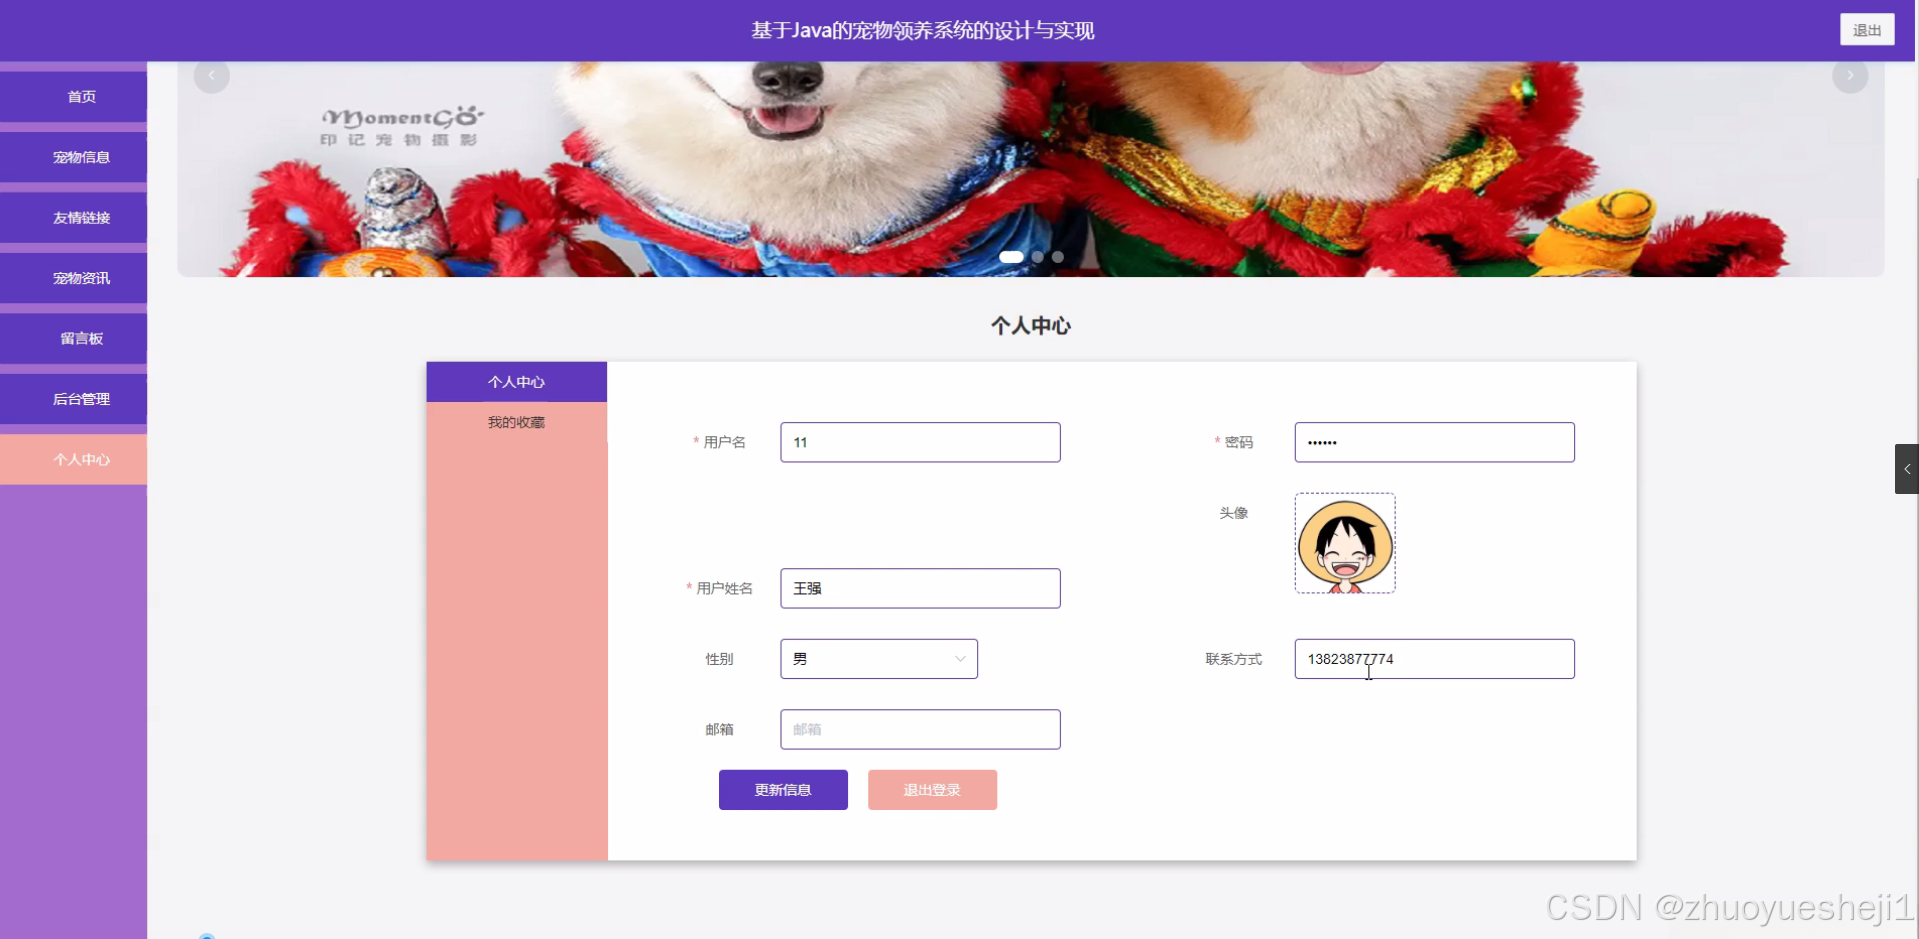Open 宠物资讯 from the sidebar
This screenshot has height=939, width=1919.
pos(74,277)
